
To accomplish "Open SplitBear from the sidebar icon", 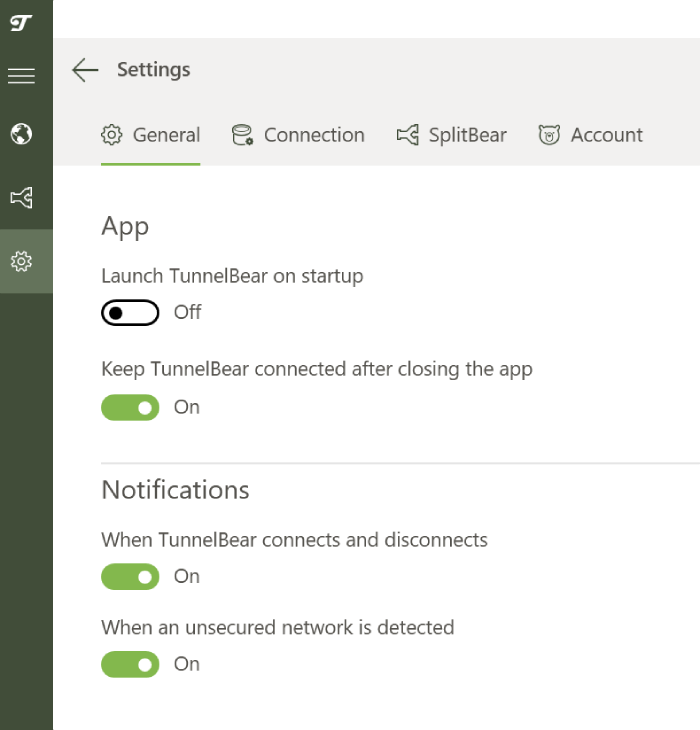I will tap(21, 198).
